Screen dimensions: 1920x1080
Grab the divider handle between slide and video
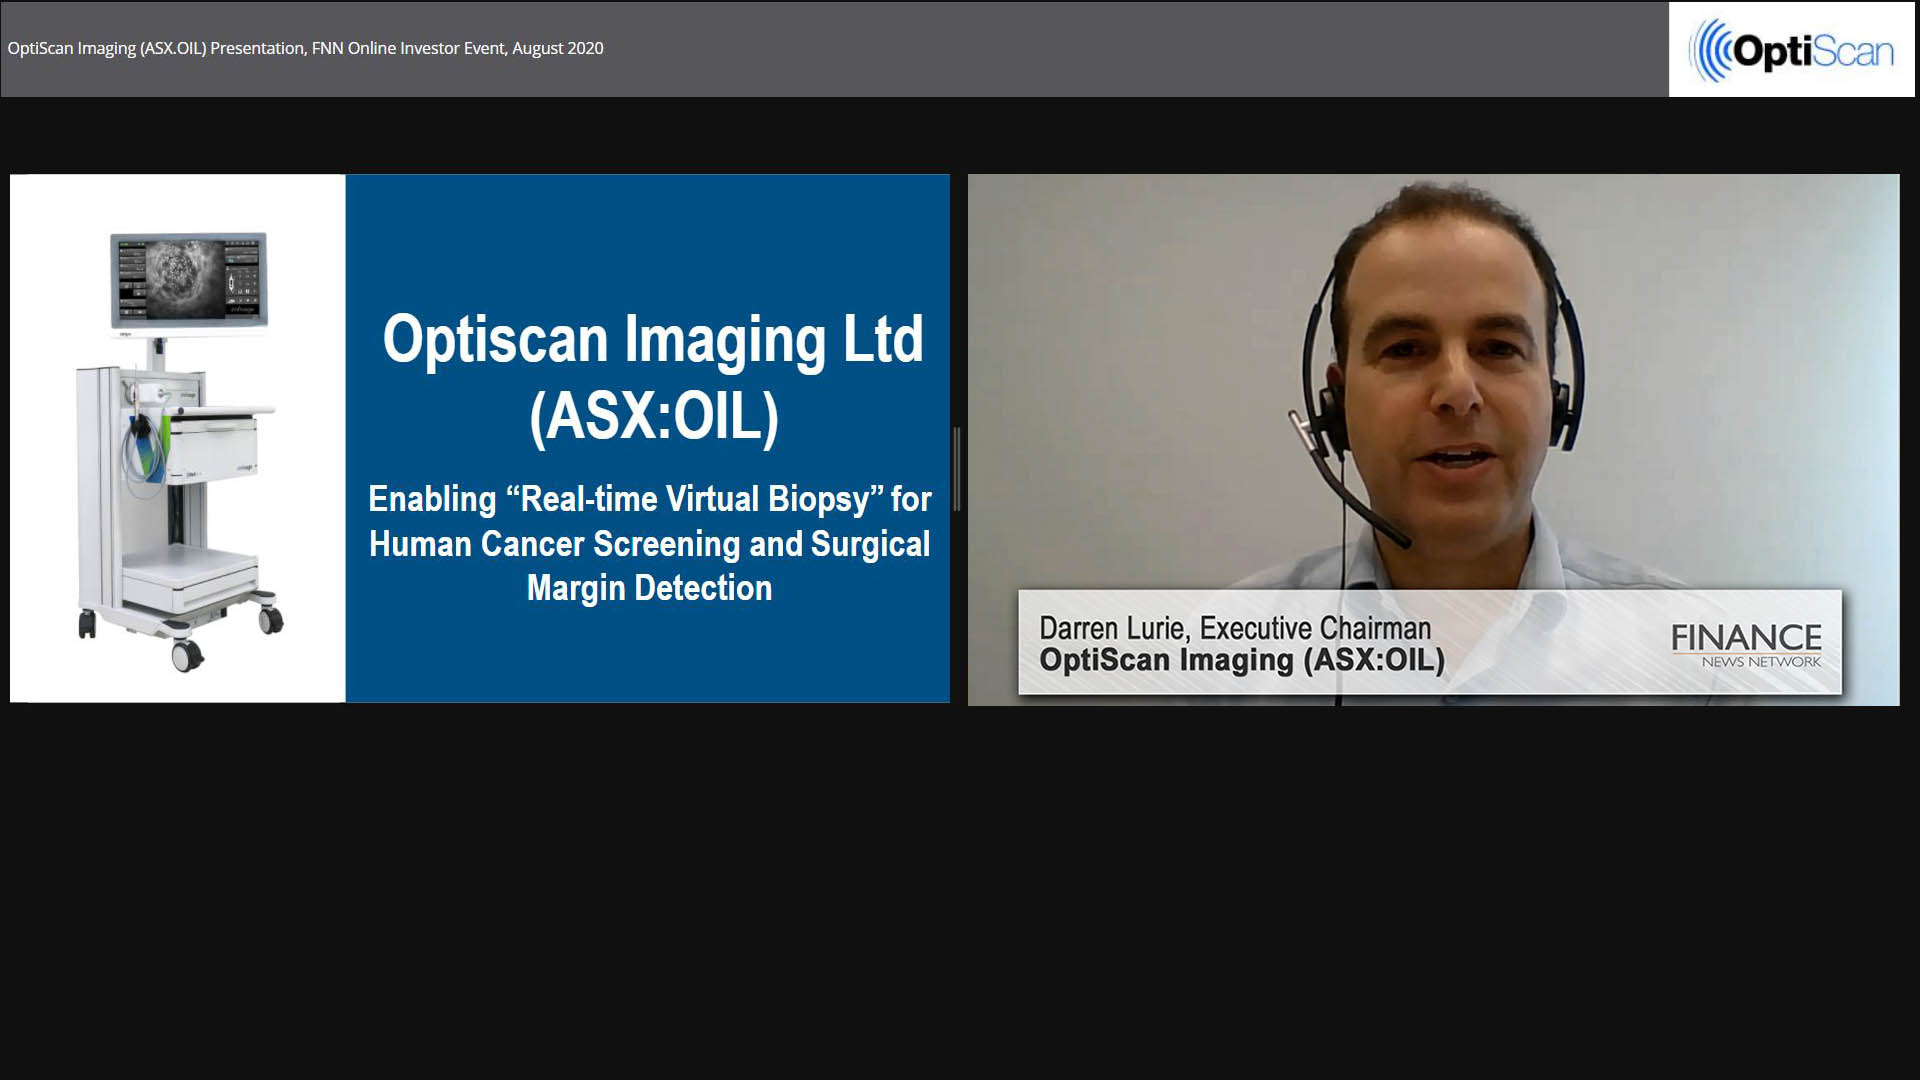pos(958,468)
